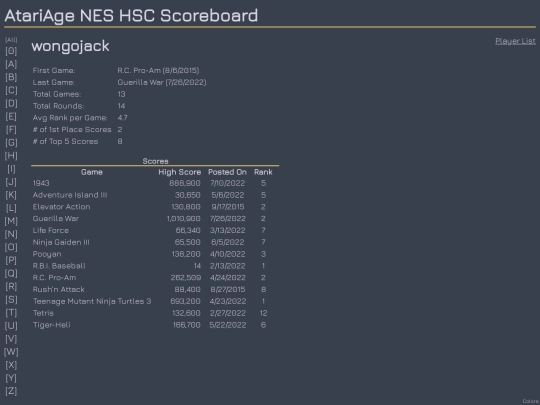This screenshot has height=405, width=540.
Task: Click the High Score column header
Action: point(179,172)
